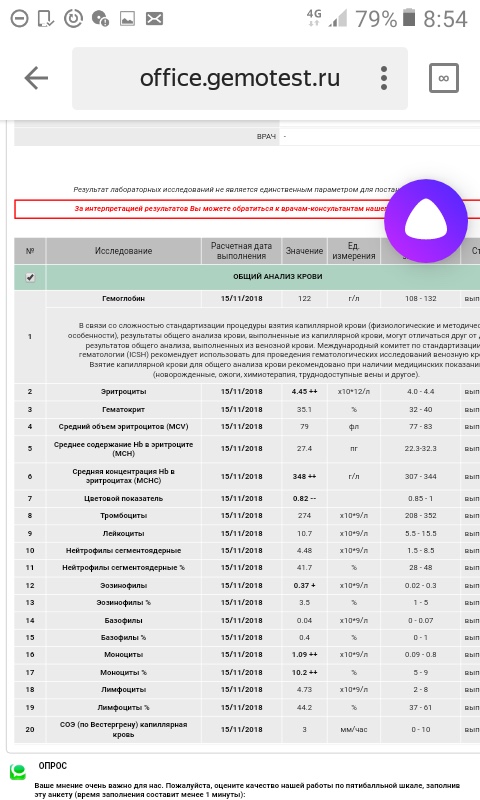Tap the Расчетная дата выполнения header
The width and height of the screenshot is (480, 800).
[x=242, y=251]
